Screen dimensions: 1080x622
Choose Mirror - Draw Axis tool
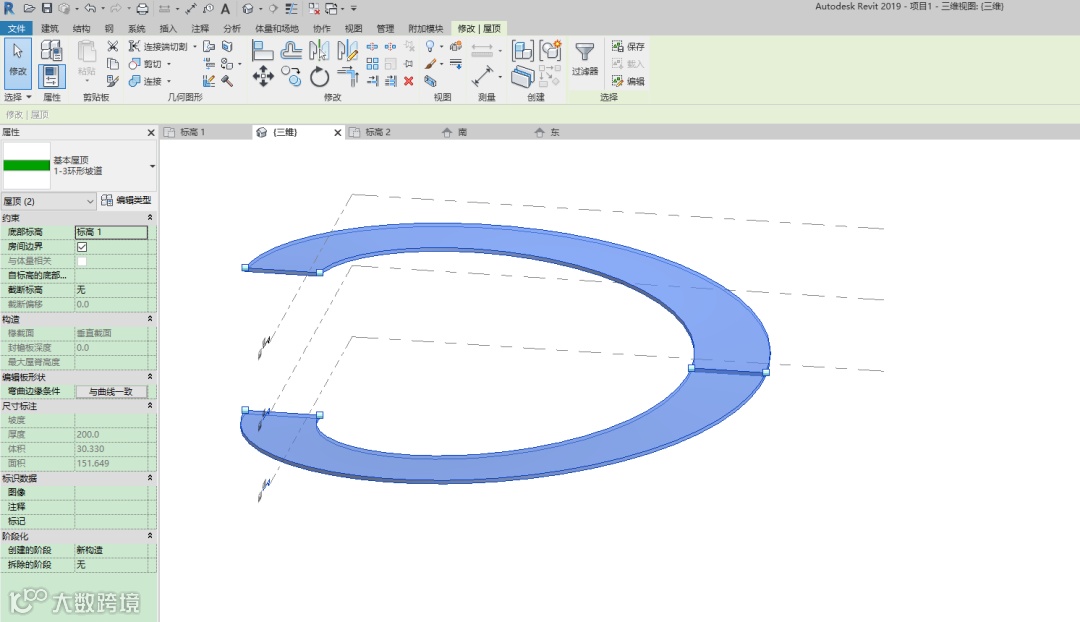click(347, 50)
